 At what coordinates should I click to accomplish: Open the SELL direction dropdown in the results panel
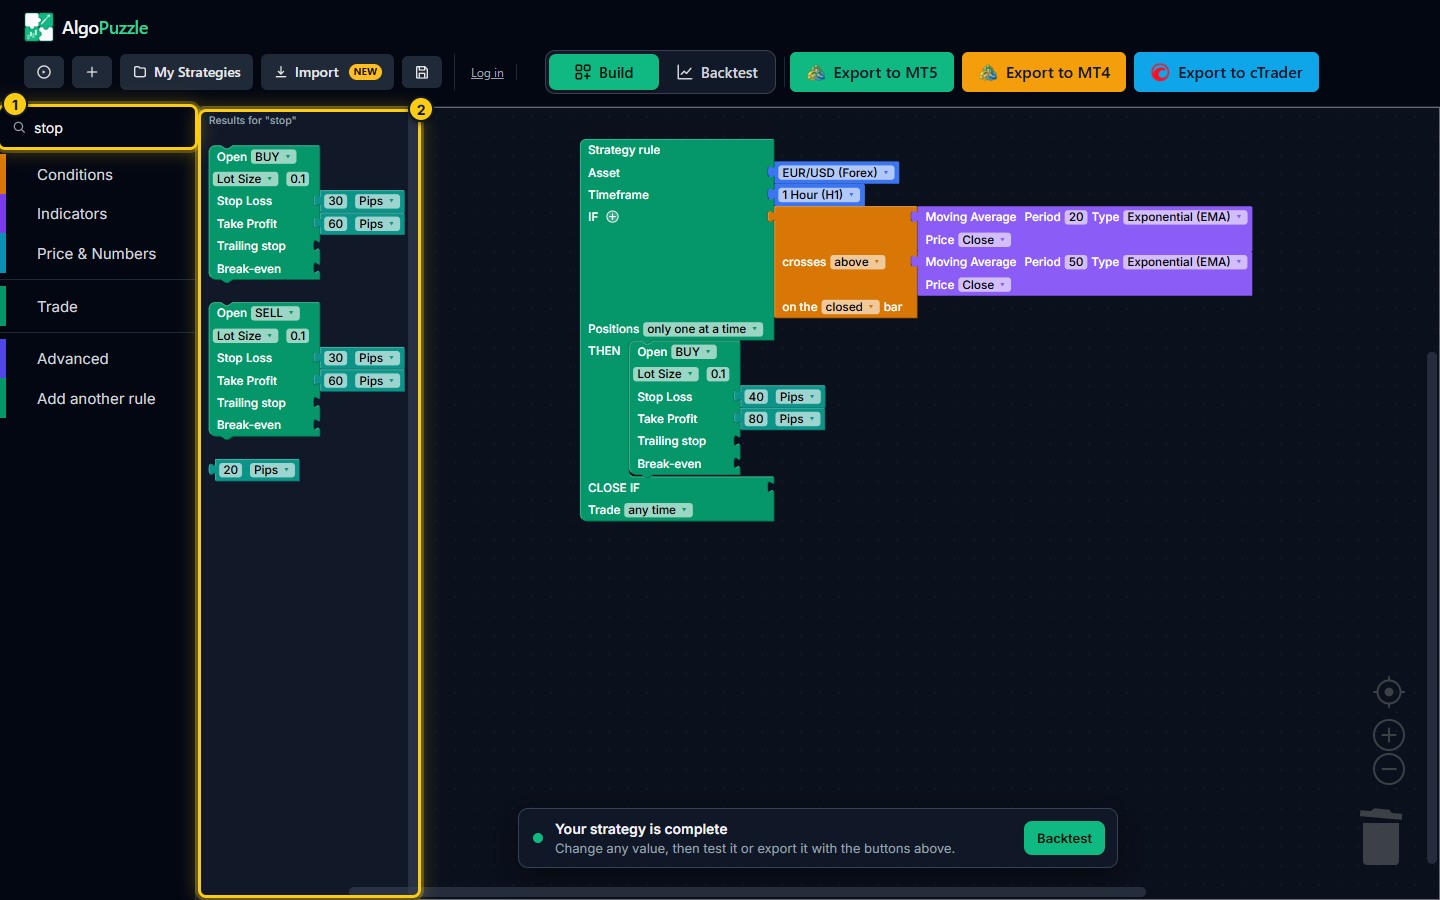(275, 313)
